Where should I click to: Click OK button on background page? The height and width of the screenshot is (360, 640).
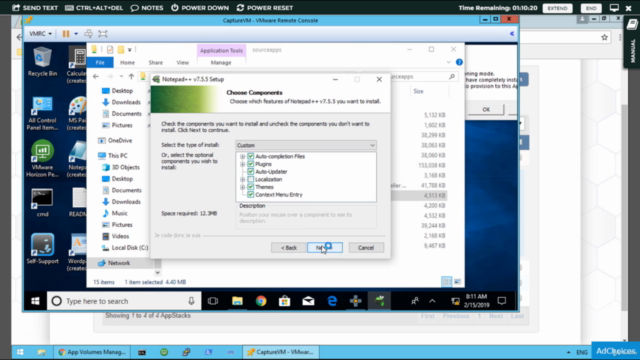point(486,109)
